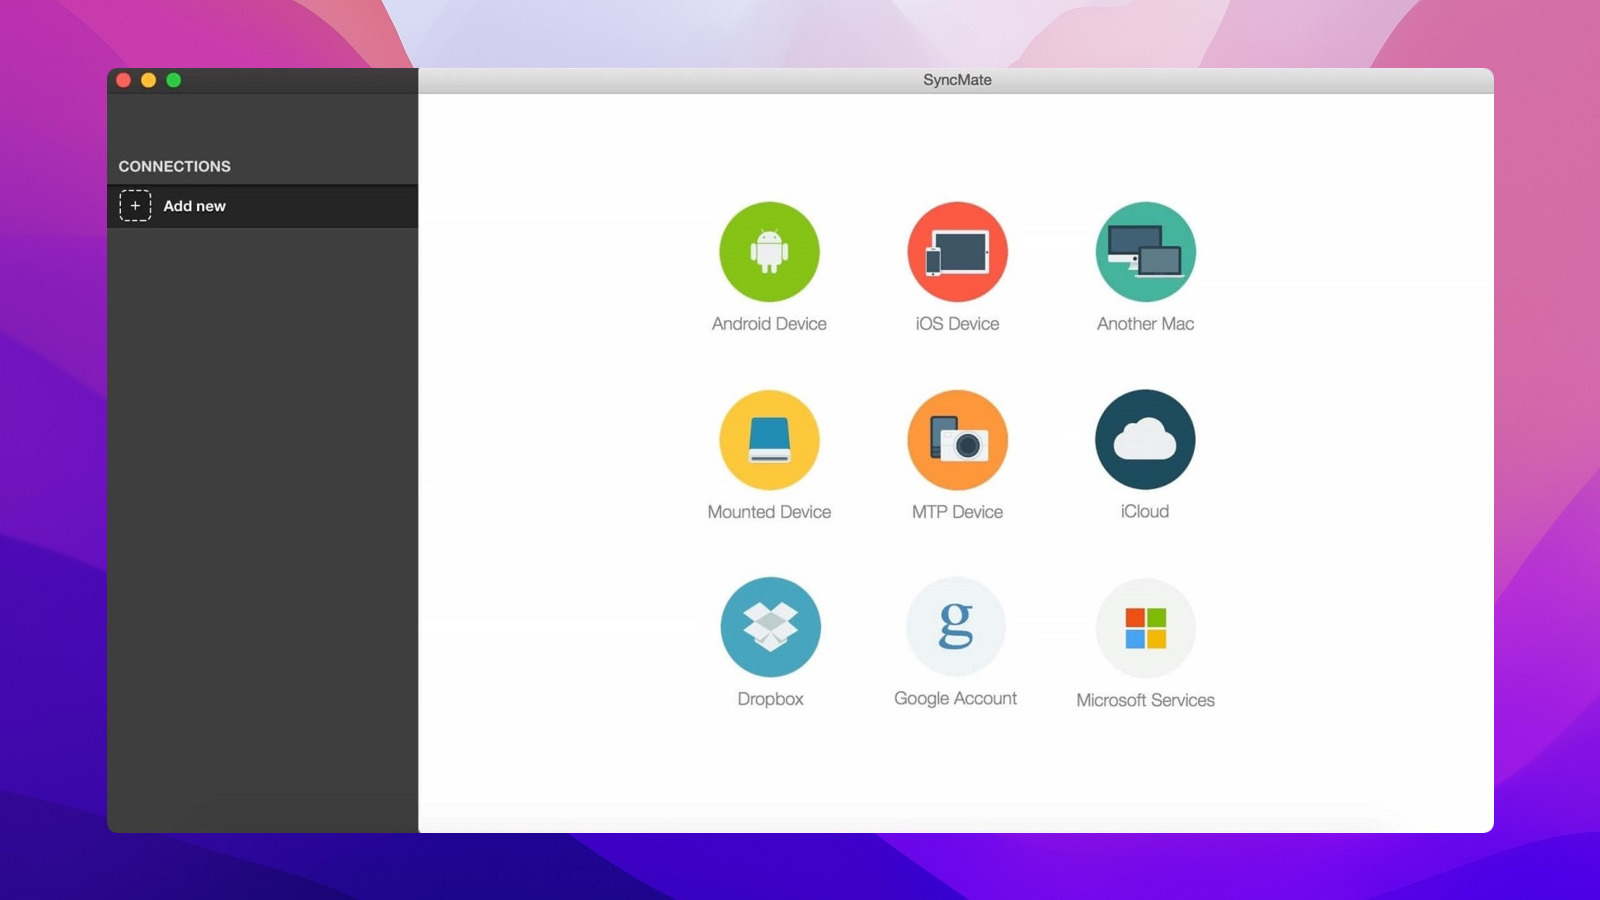Click the iCloud text label
Screen dimensions: 1600x900
(1145, 511)
